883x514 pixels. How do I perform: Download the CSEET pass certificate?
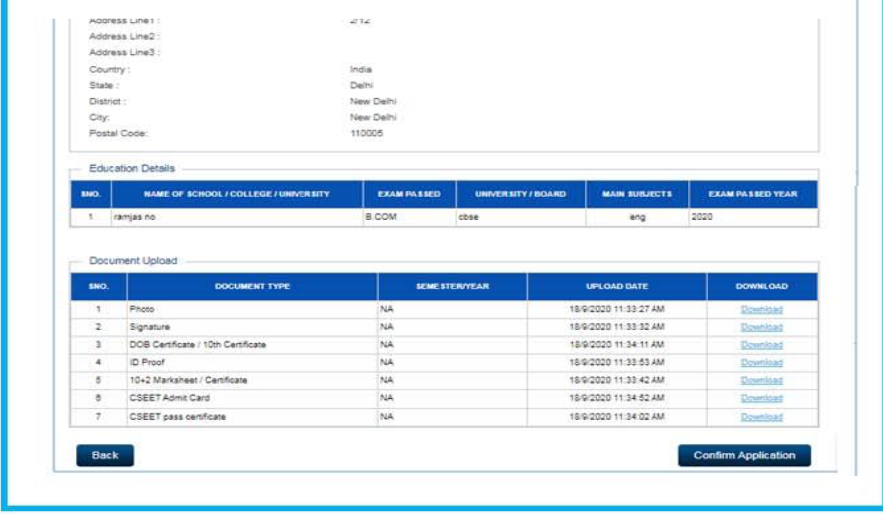(x=761, y=417)
